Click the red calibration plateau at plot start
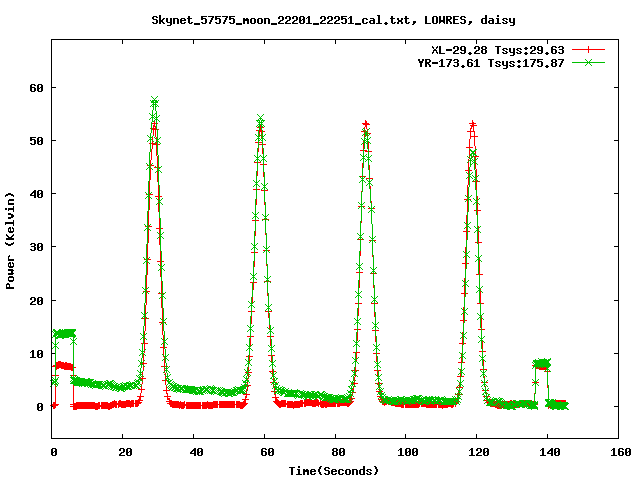Image resolution: width=640 pixels, height=480 pixels. (63, 366)
